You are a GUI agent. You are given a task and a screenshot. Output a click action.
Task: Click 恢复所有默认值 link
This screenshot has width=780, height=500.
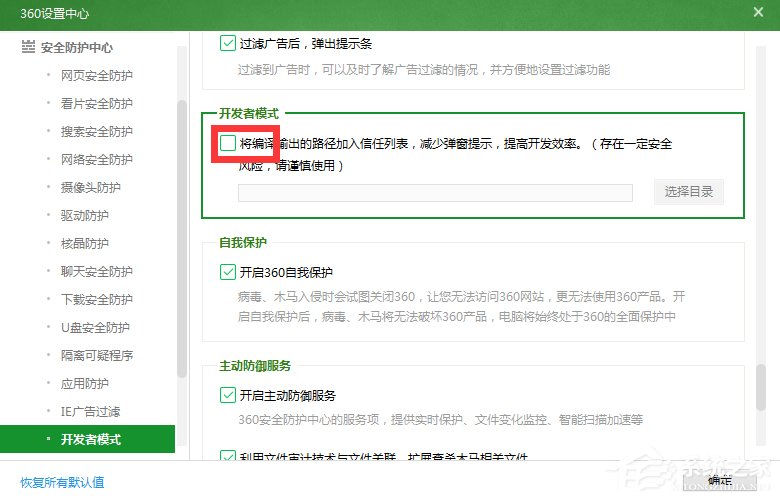pos(62,482)
